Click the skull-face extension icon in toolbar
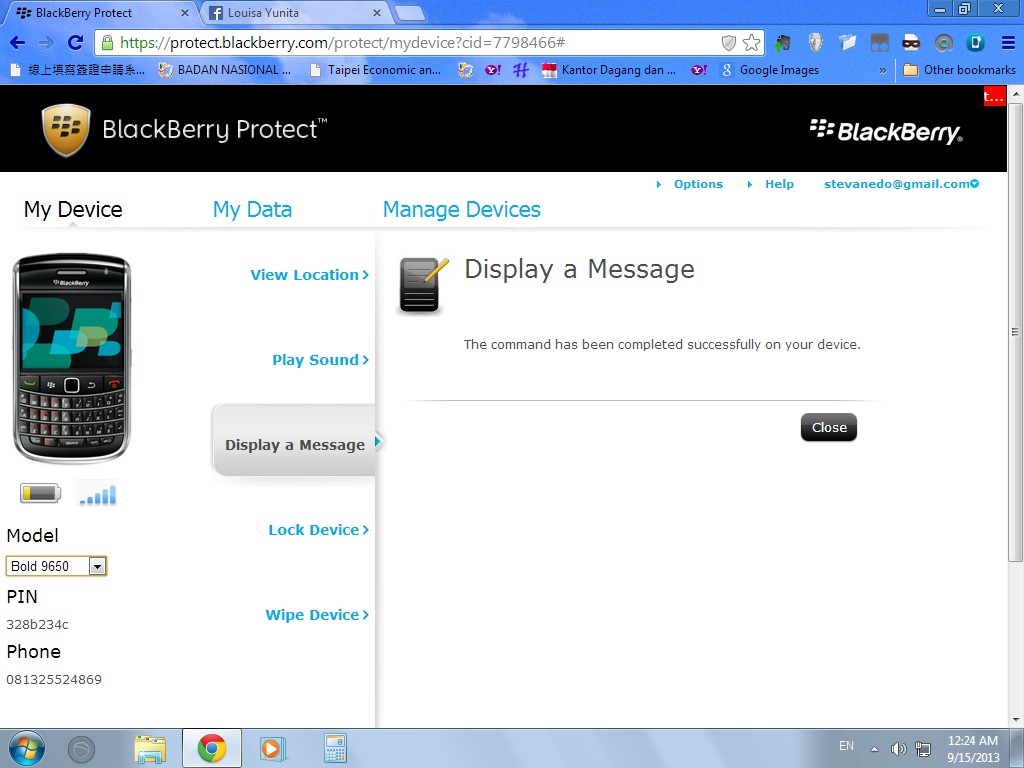 point(815,43)
